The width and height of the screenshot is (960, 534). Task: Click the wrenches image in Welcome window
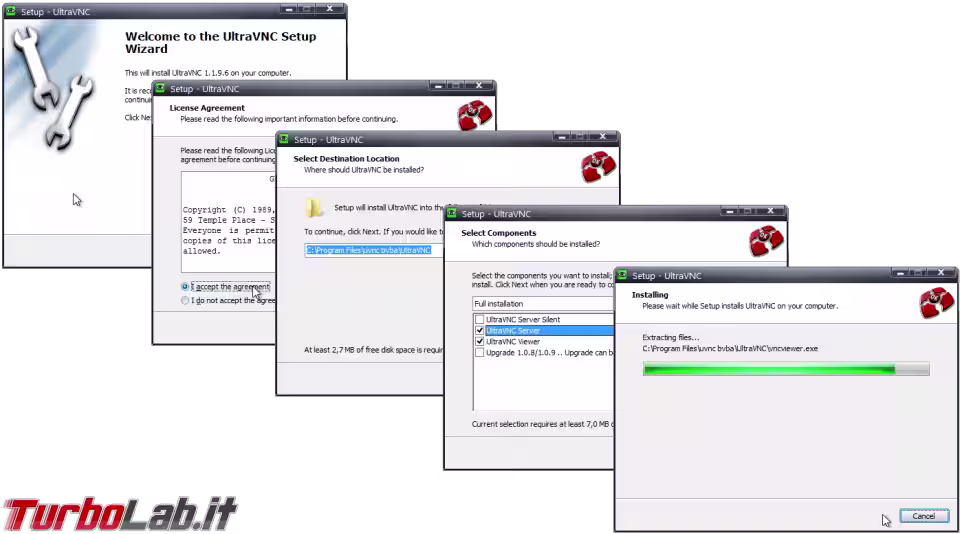(52, 88)
